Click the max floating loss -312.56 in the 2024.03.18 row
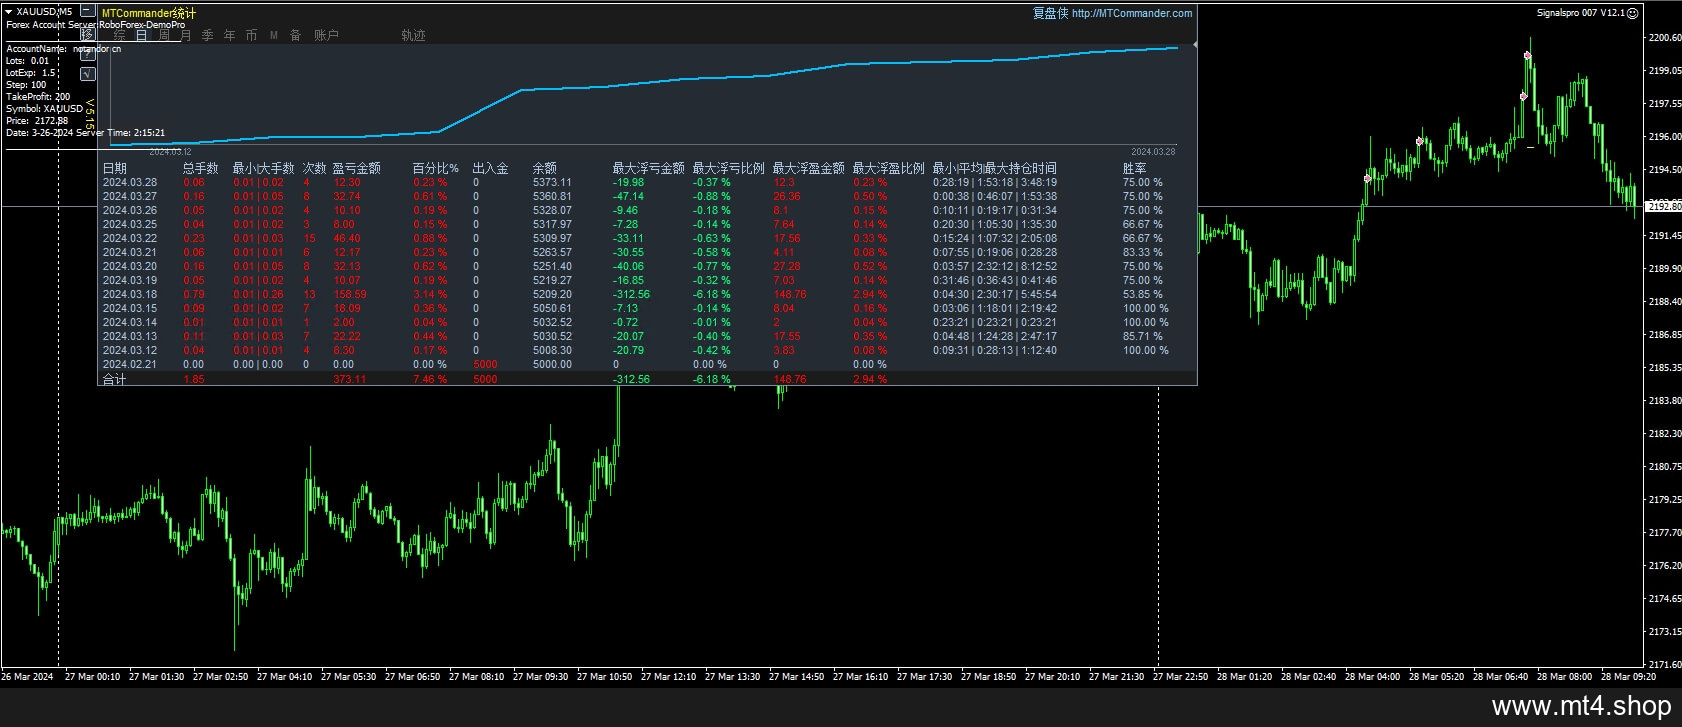Image resolution: width=1682 pixels, height=727 pixels. [x=631, y=294]
